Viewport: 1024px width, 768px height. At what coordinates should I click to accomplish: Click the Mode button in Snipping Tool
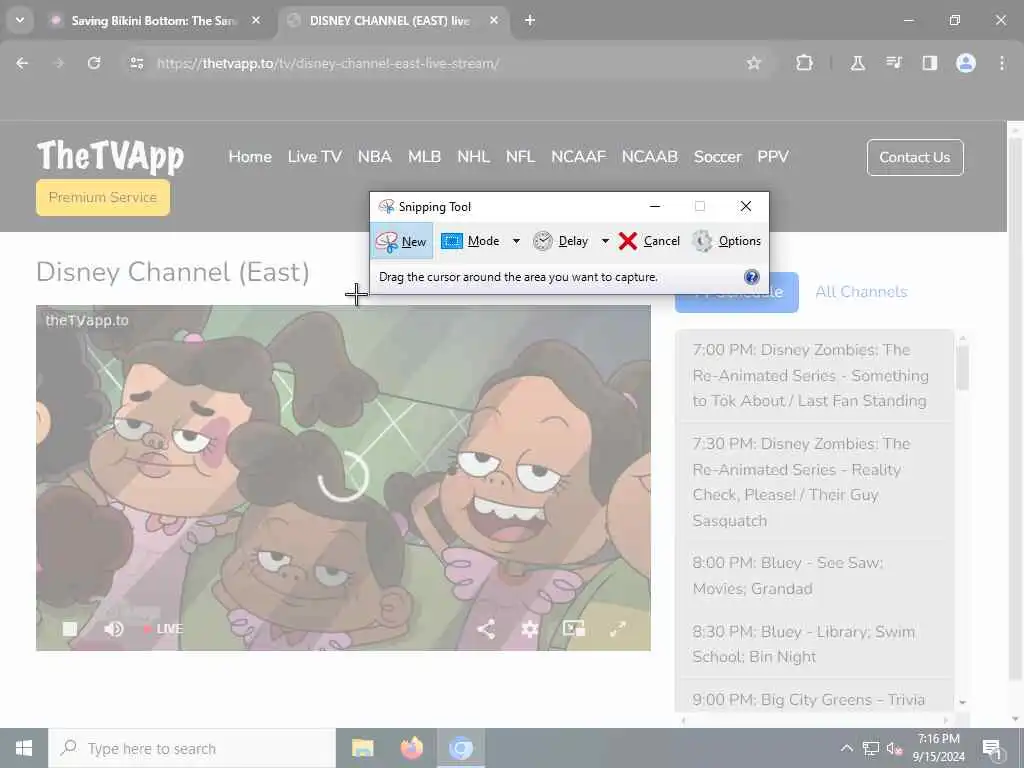click(472, 241)
